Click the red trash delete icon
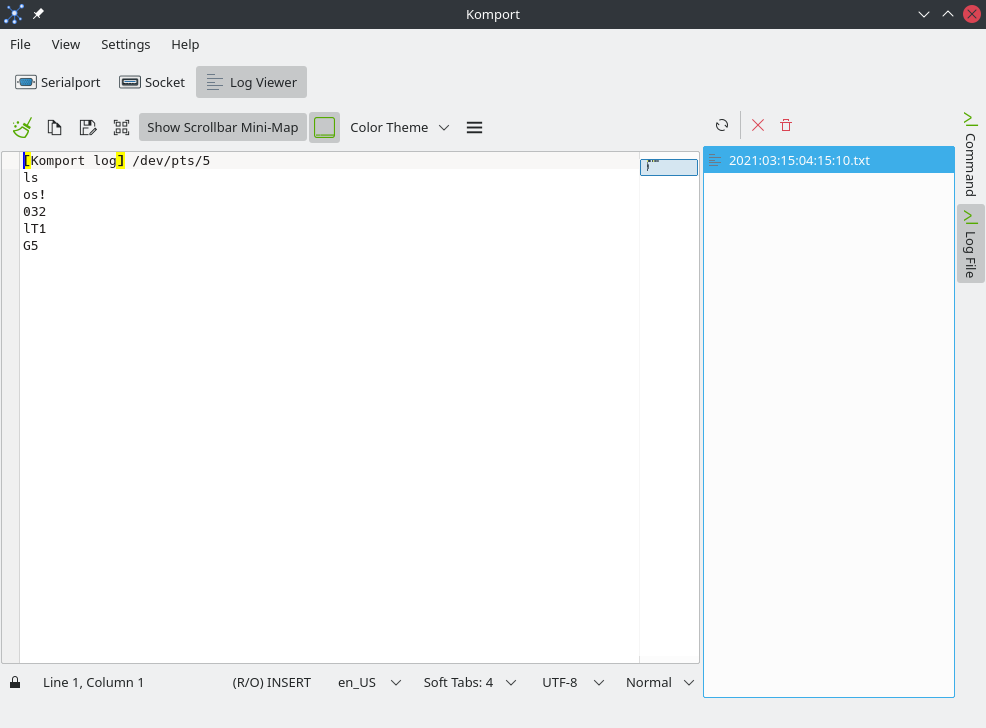The height and width of the screenshot is (728, 986). (786, 125)
